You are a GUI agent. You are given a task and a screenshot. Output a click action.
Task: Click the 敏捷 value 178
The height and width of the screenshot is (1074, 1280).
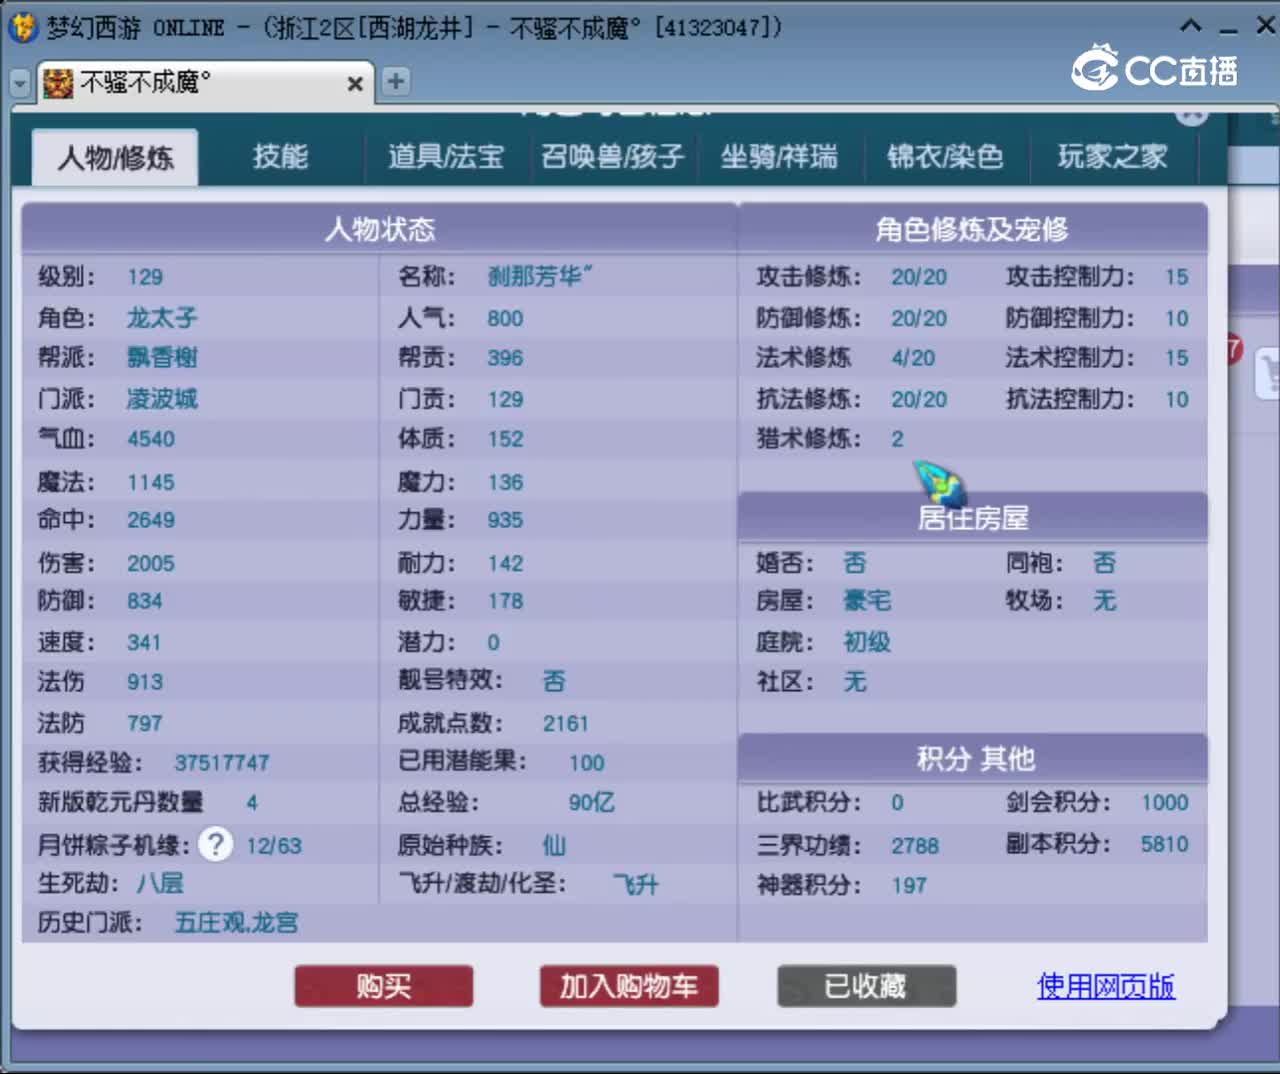click(x=506, y=601)
